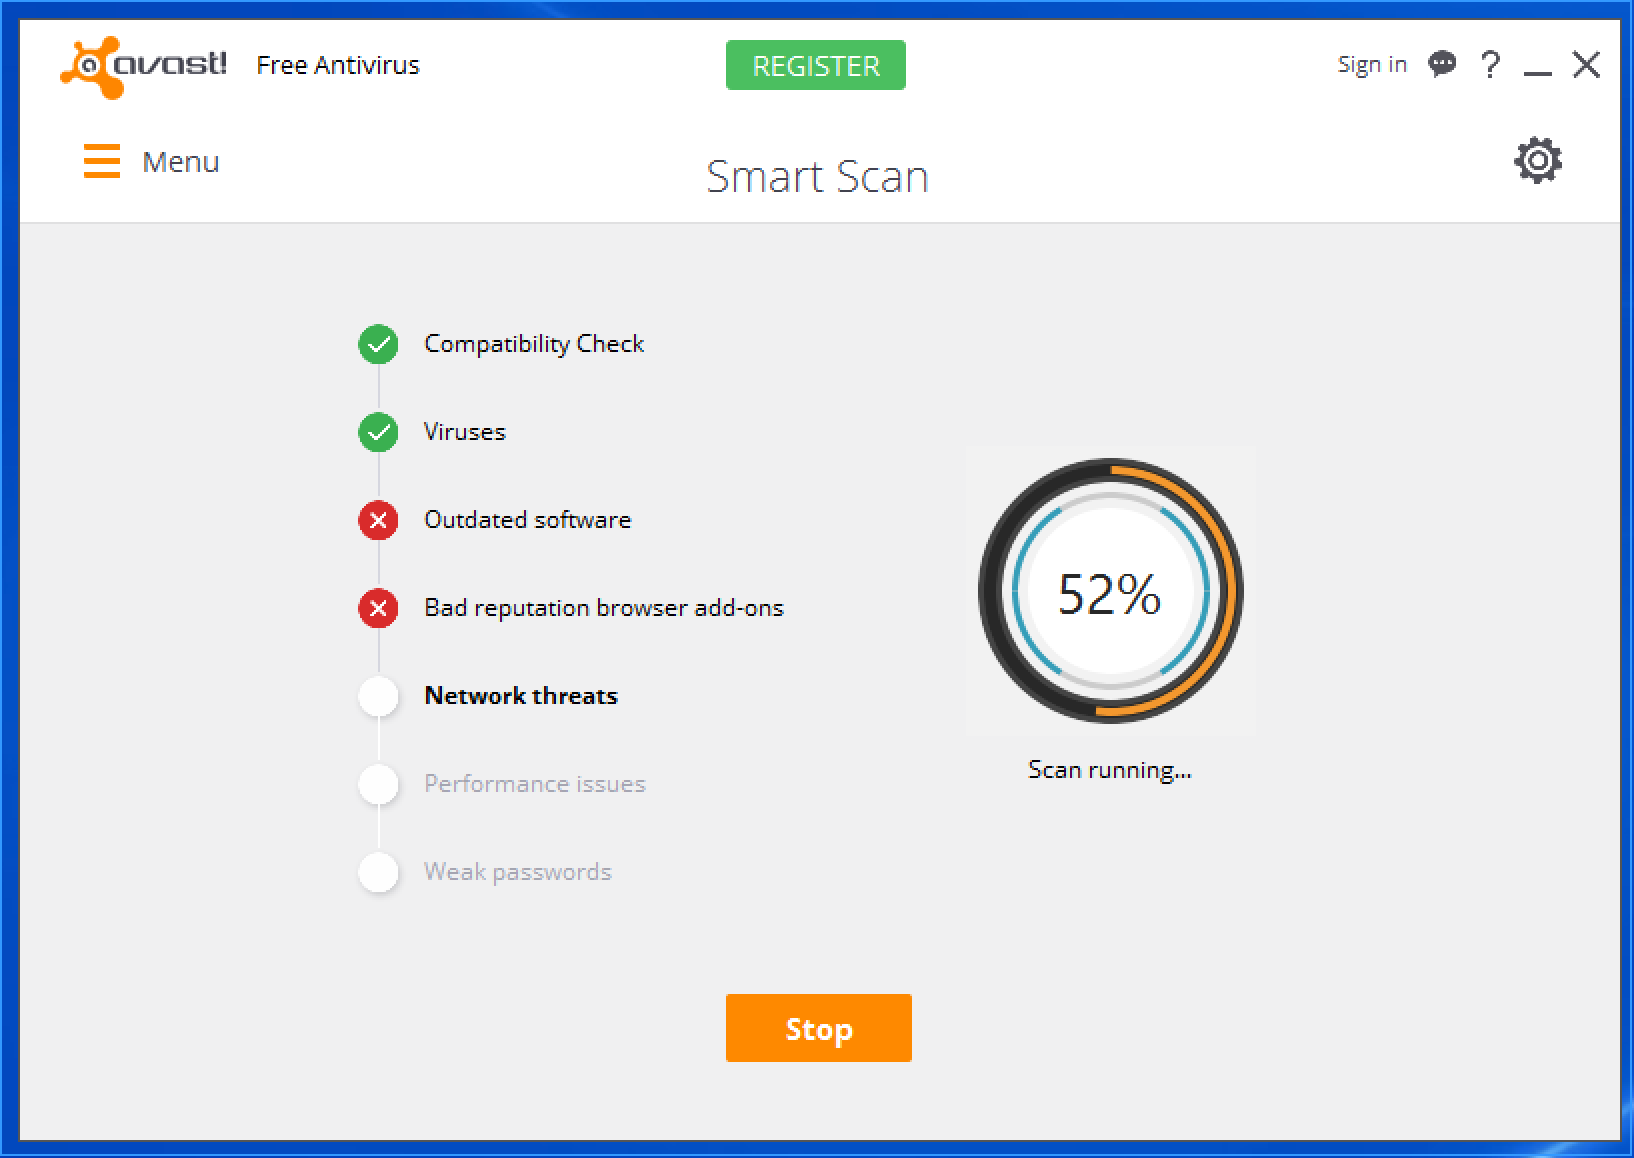Screen dimensions: 1634x1158
Task: Click the Sign in link
Action: 1371,65
